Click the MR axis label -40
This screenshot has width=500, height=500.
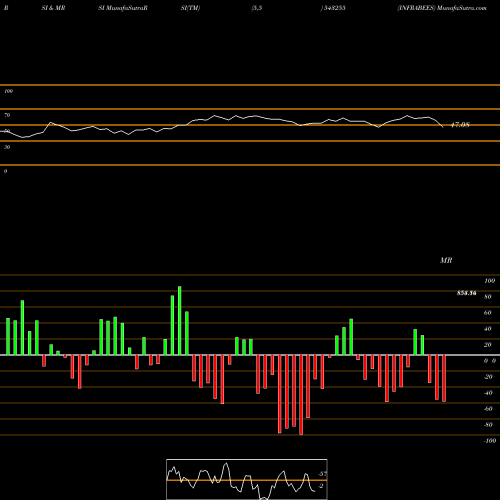pyautogui.click(x=488, y=393)
